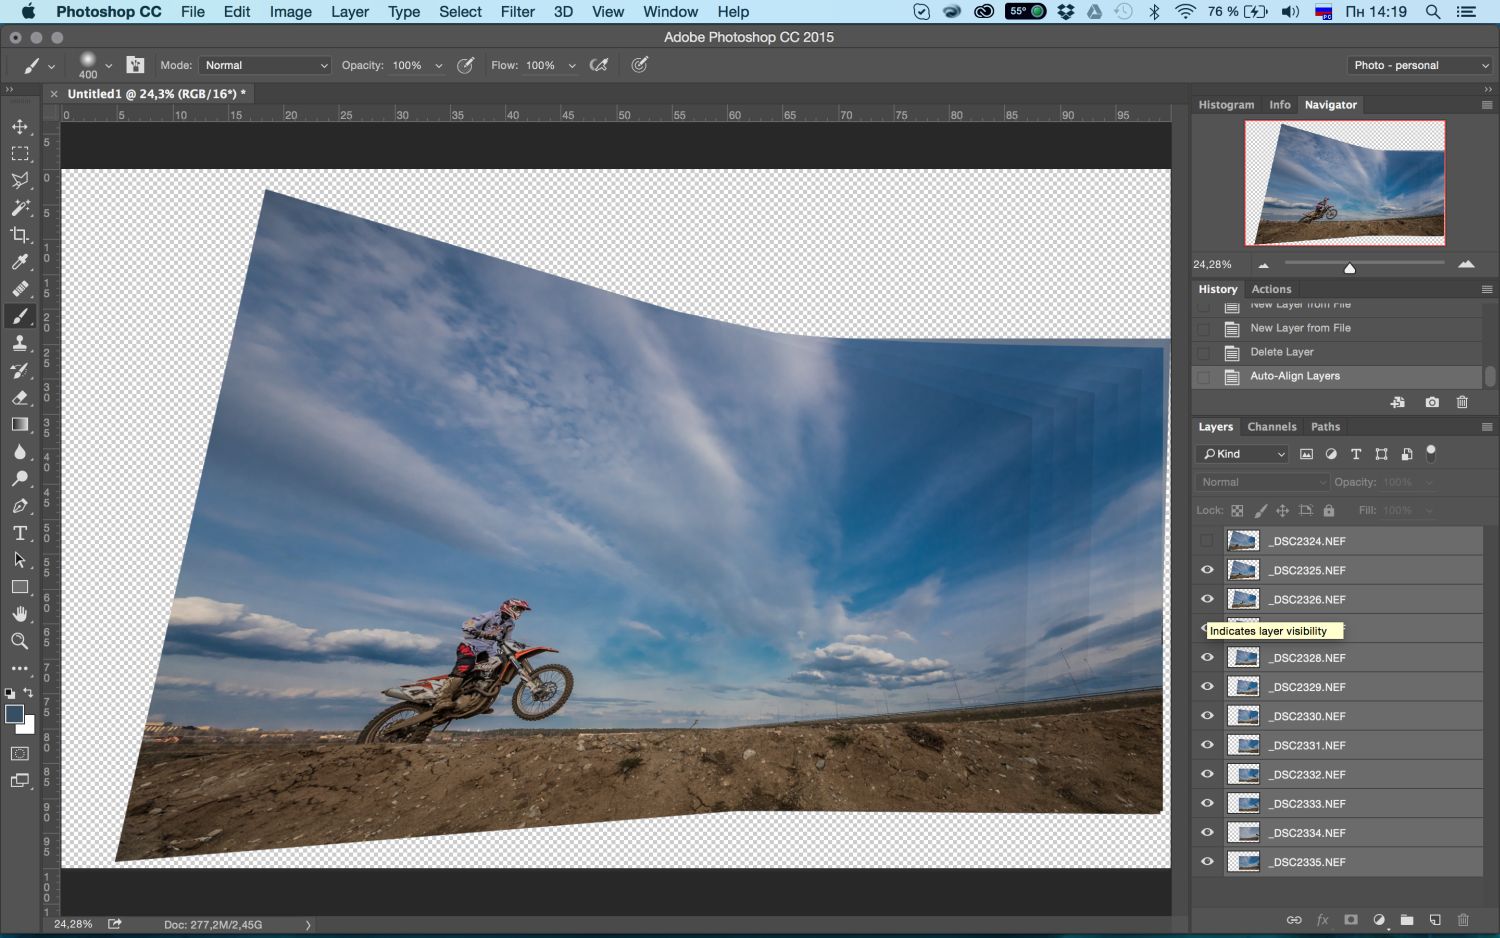
Task: Hide the _DSC2335.NEF layer
Action: tap(1207, 862)
